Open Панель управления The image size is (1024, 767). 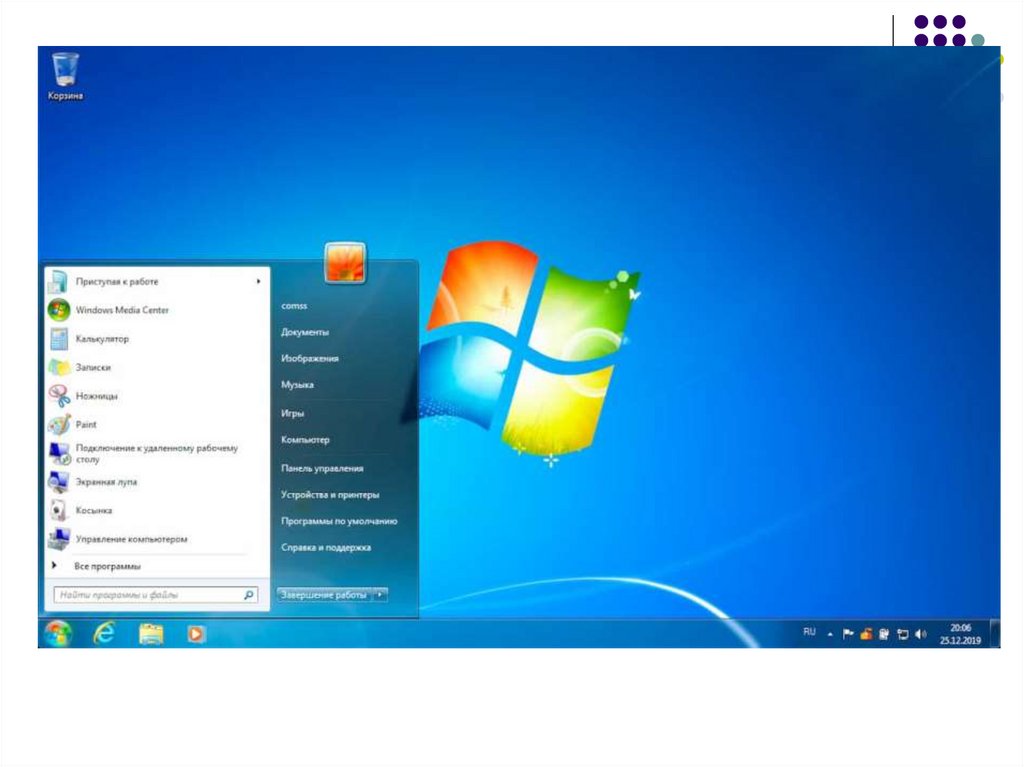click(x=322, y=468)
